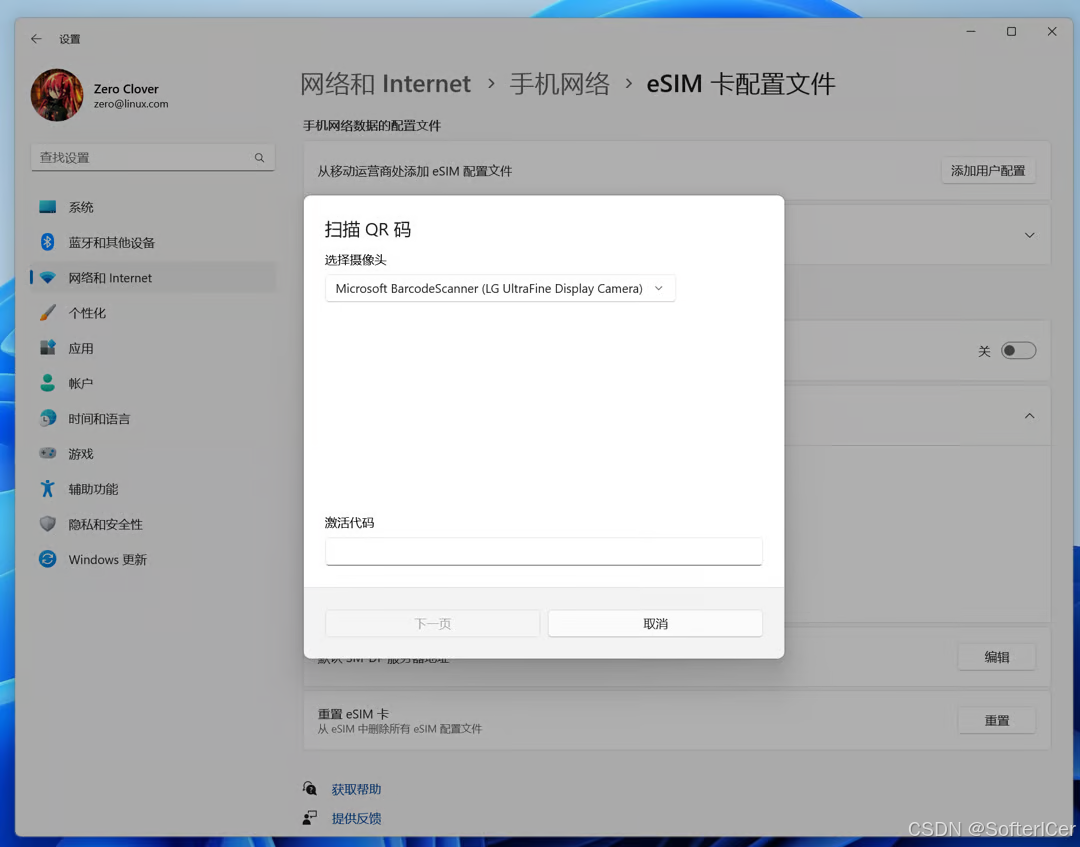Select the accessibility figure icon for 辅助功能
The height and width of the screenshot is (847, 1080).
point(48,488)
